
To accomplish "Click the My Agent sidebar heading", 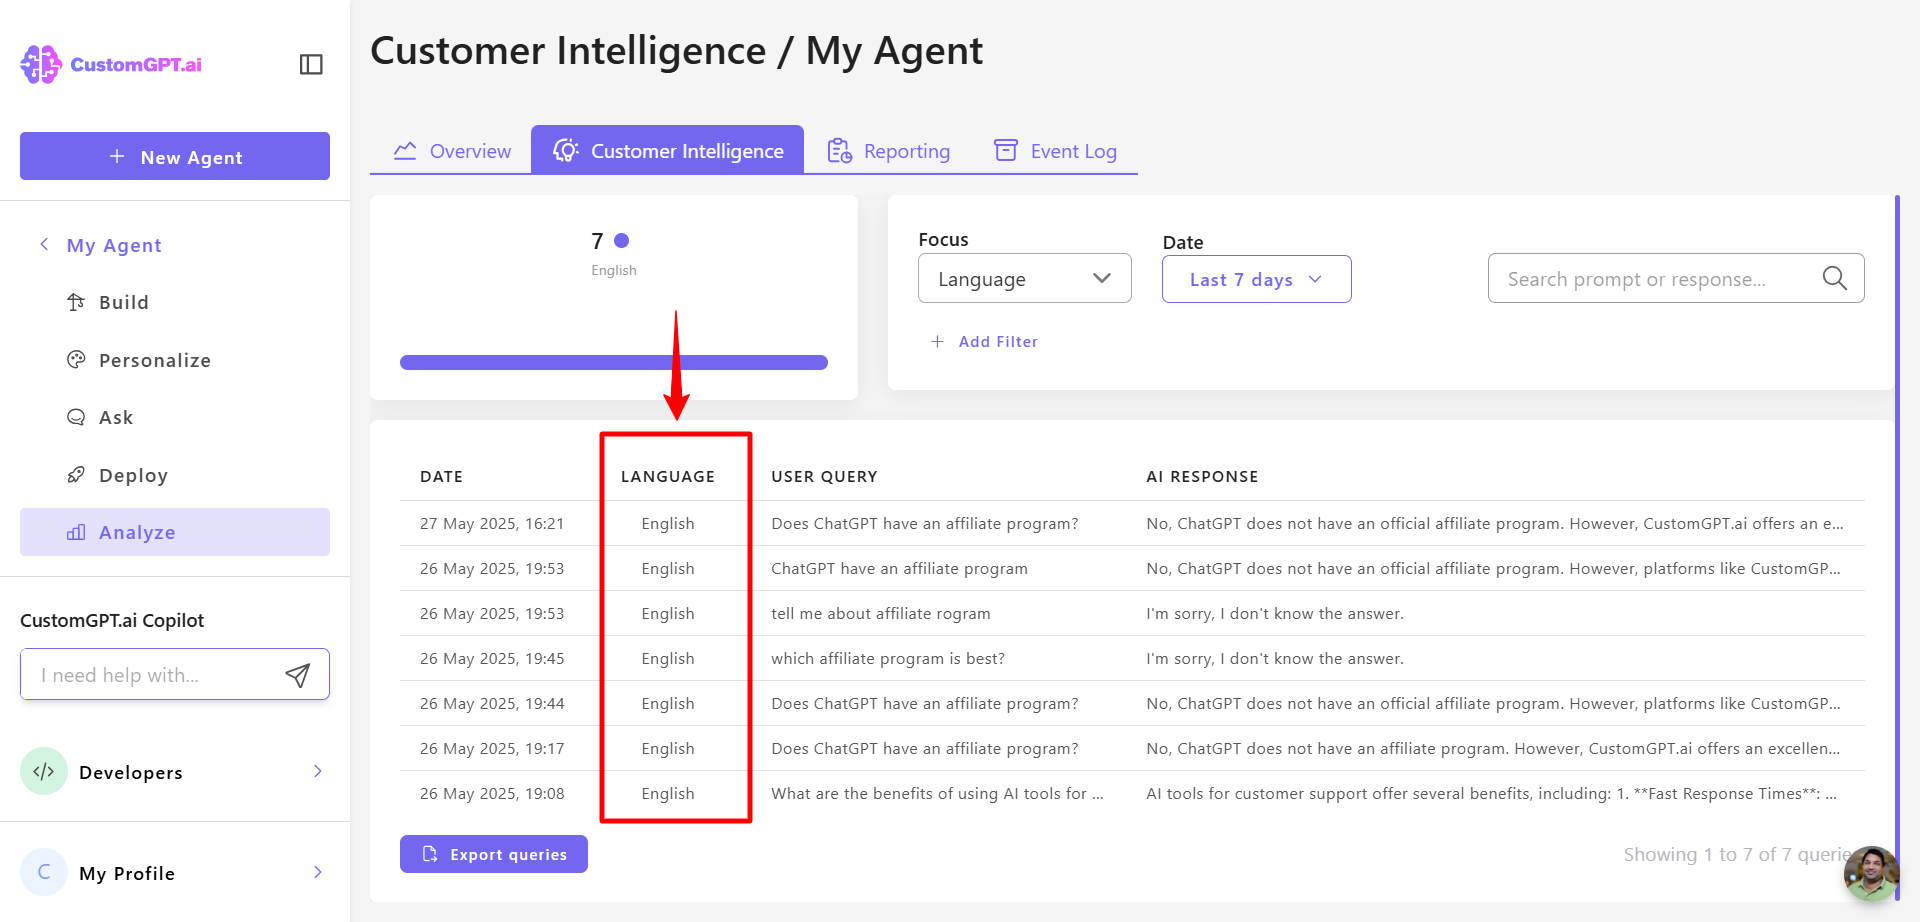I will pyautogui.click(x=114, y=245).
